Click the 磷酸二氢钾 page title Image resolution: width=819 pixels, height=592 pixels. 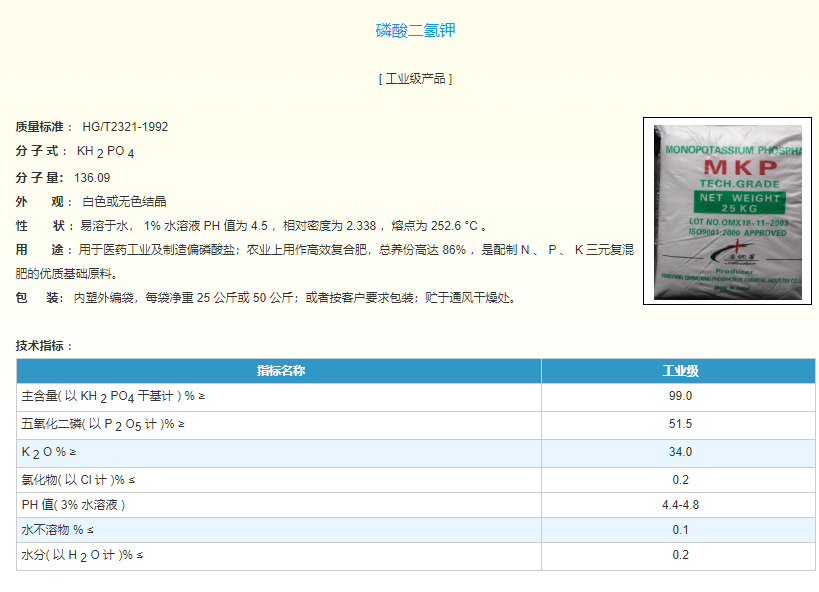[x=415, y=30]
